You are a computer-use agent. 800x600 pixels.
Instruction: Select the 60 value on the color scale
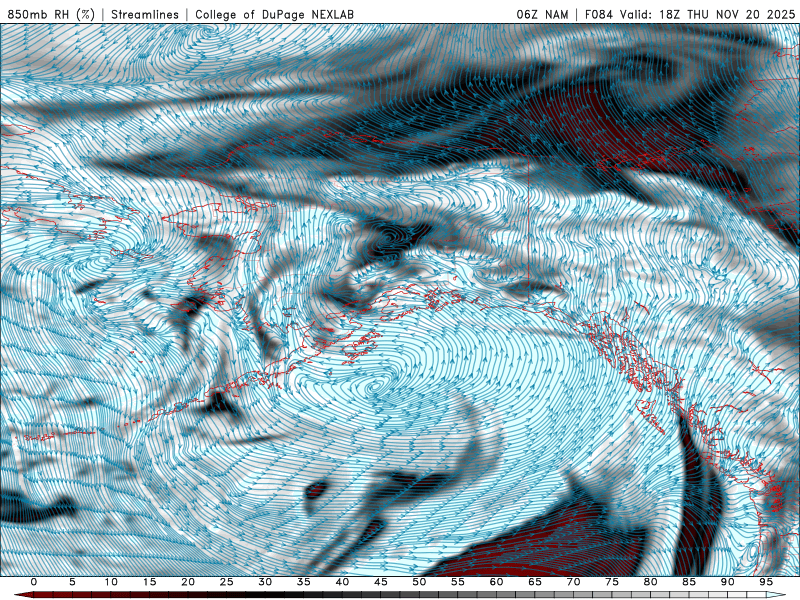(x=496, y=582)
